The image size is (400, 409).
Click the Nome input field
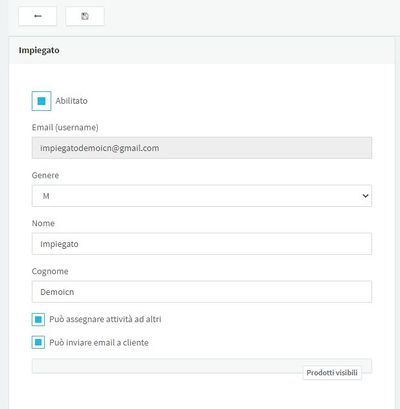point(202,244)
